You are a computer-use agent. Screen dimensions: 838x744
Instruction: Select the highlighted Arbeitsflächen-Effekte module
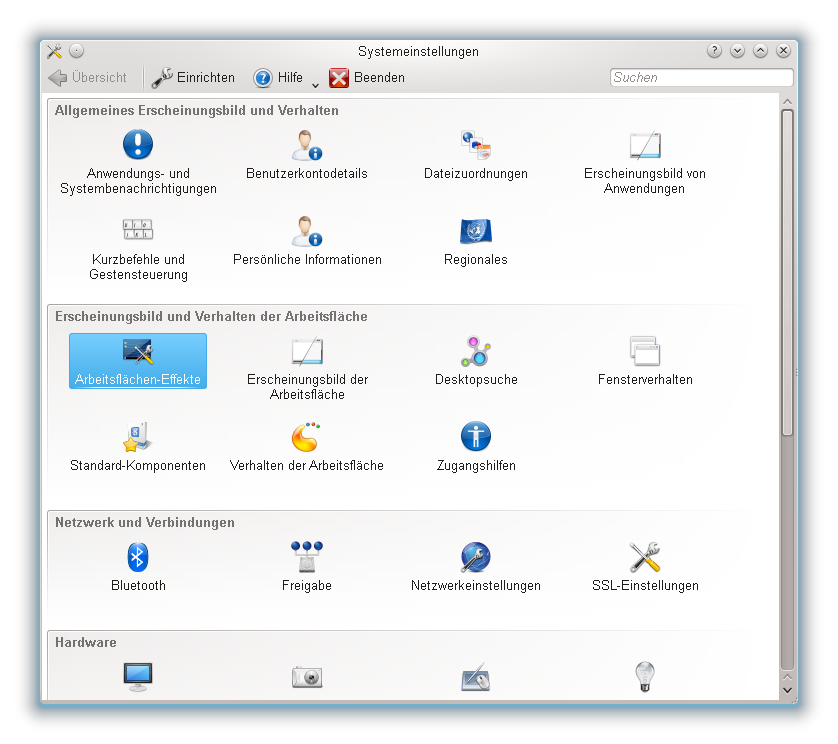pyautogui.click(x=138, y=361)
